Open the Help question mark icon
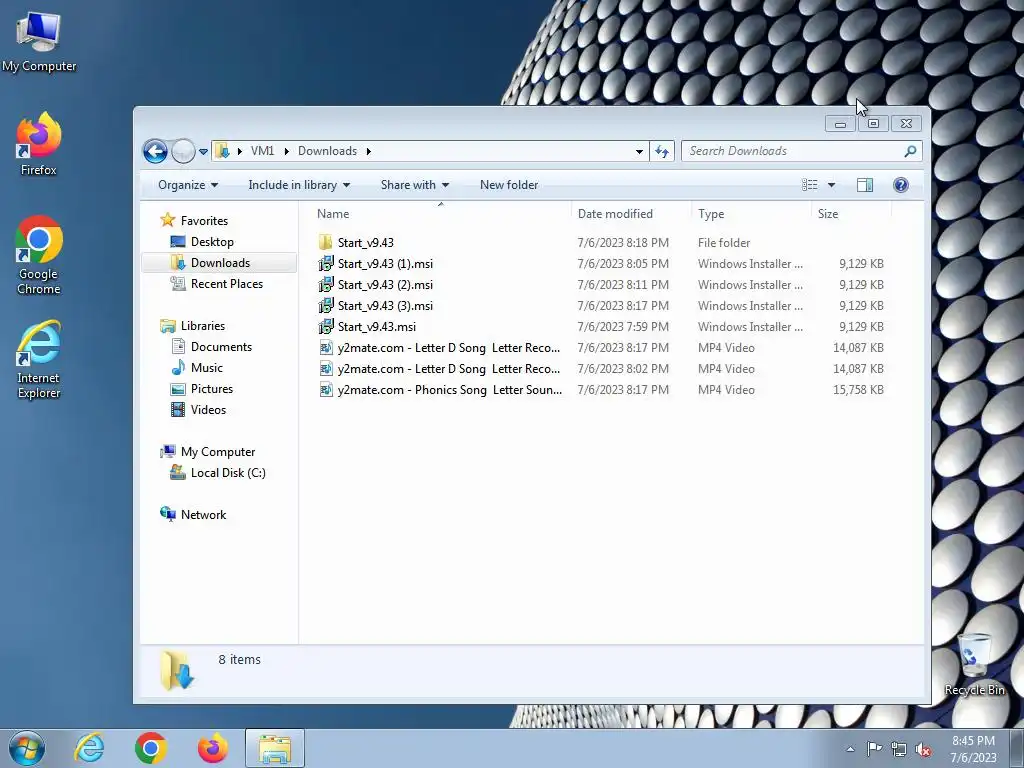The image size is (1024, 768). (901, 185)
